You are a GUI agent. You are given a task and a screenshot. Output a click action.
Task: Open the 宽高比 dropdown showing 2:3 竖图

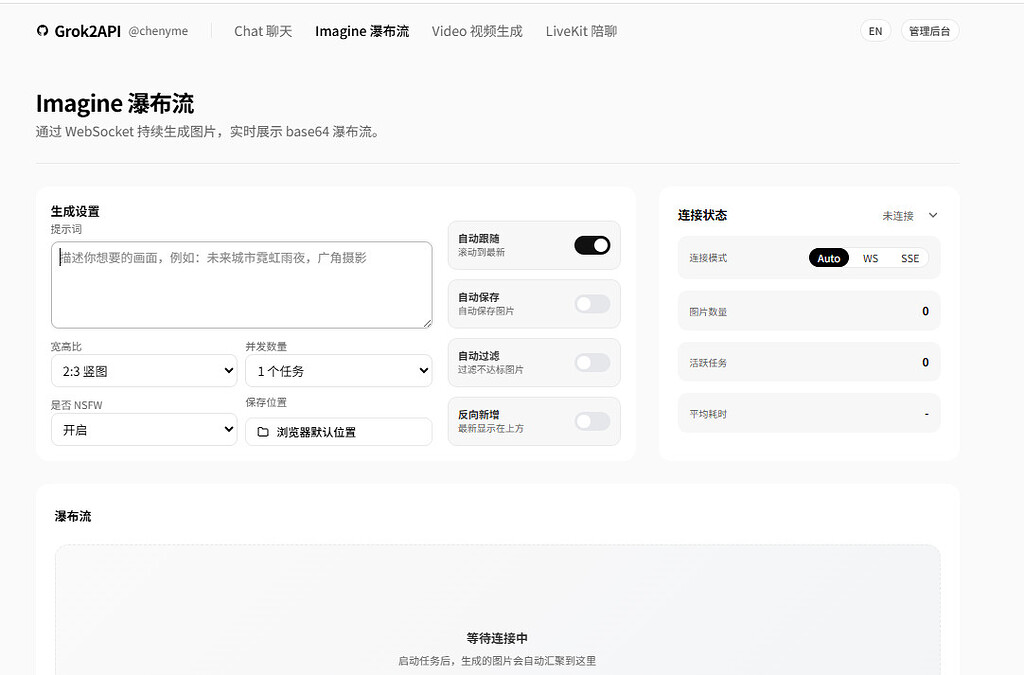(x=144, y=371)
